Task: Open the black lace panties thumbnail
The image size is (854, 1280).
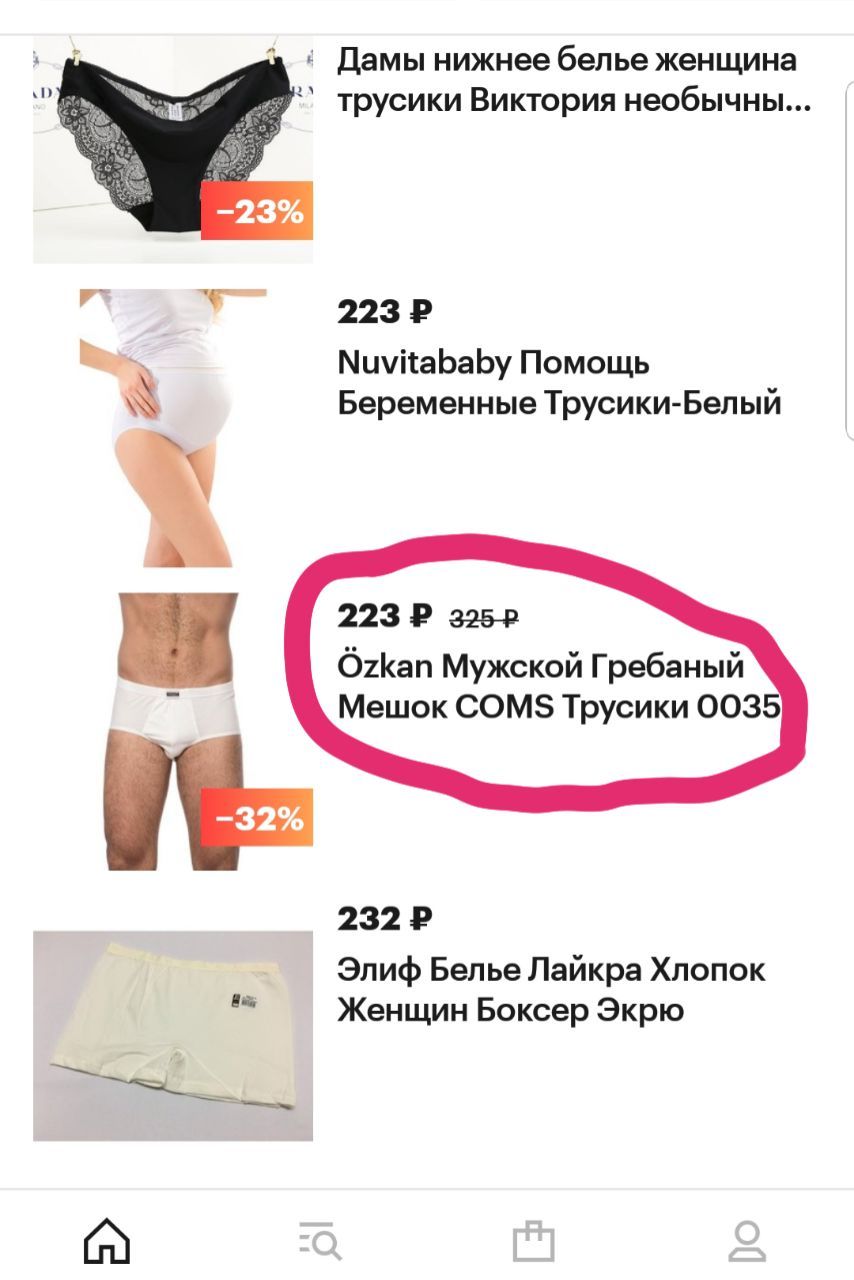Action: point(173,149)
